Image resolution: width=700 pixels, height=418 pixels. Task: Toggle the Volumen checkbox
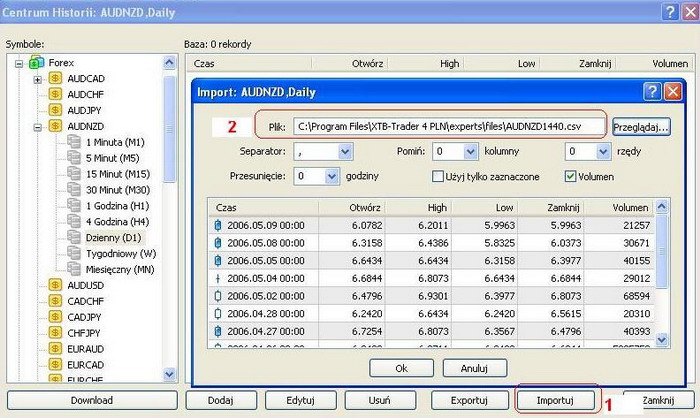tap(571, 176)
